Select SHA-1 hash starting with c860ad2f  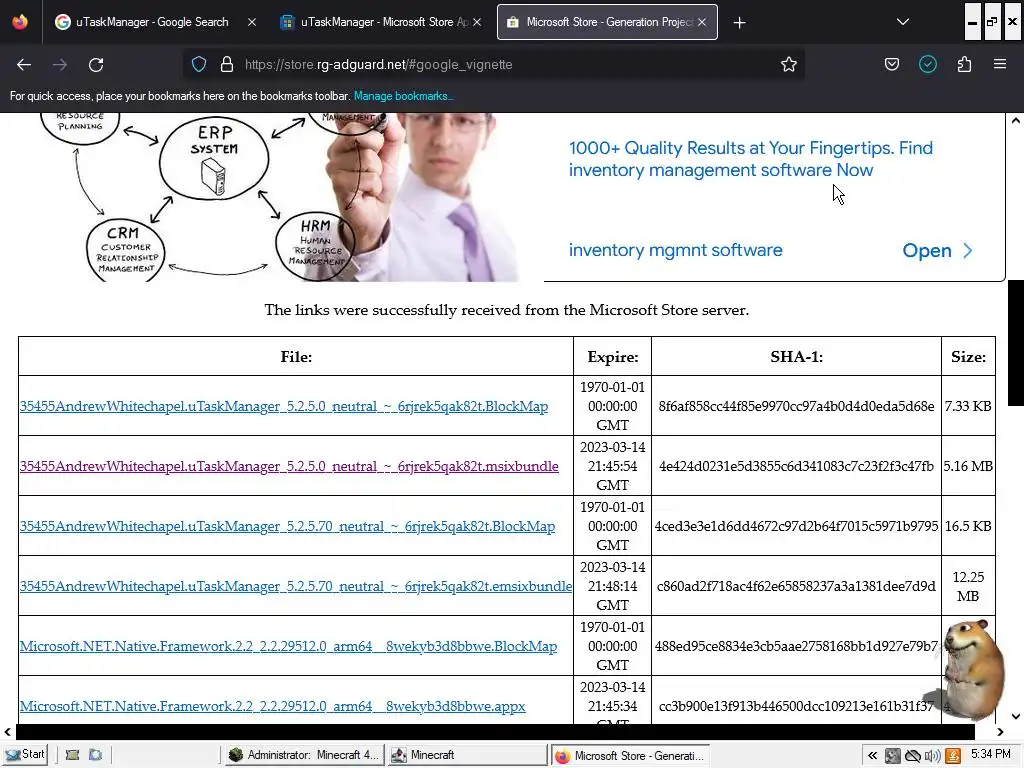click(796, 586)
